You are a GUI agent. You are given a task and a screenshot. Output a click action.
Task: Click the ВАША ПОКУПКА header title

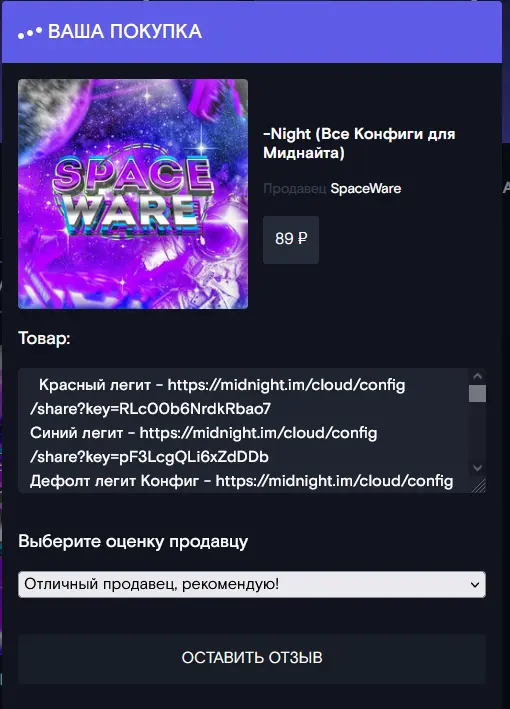pos(125,32)
